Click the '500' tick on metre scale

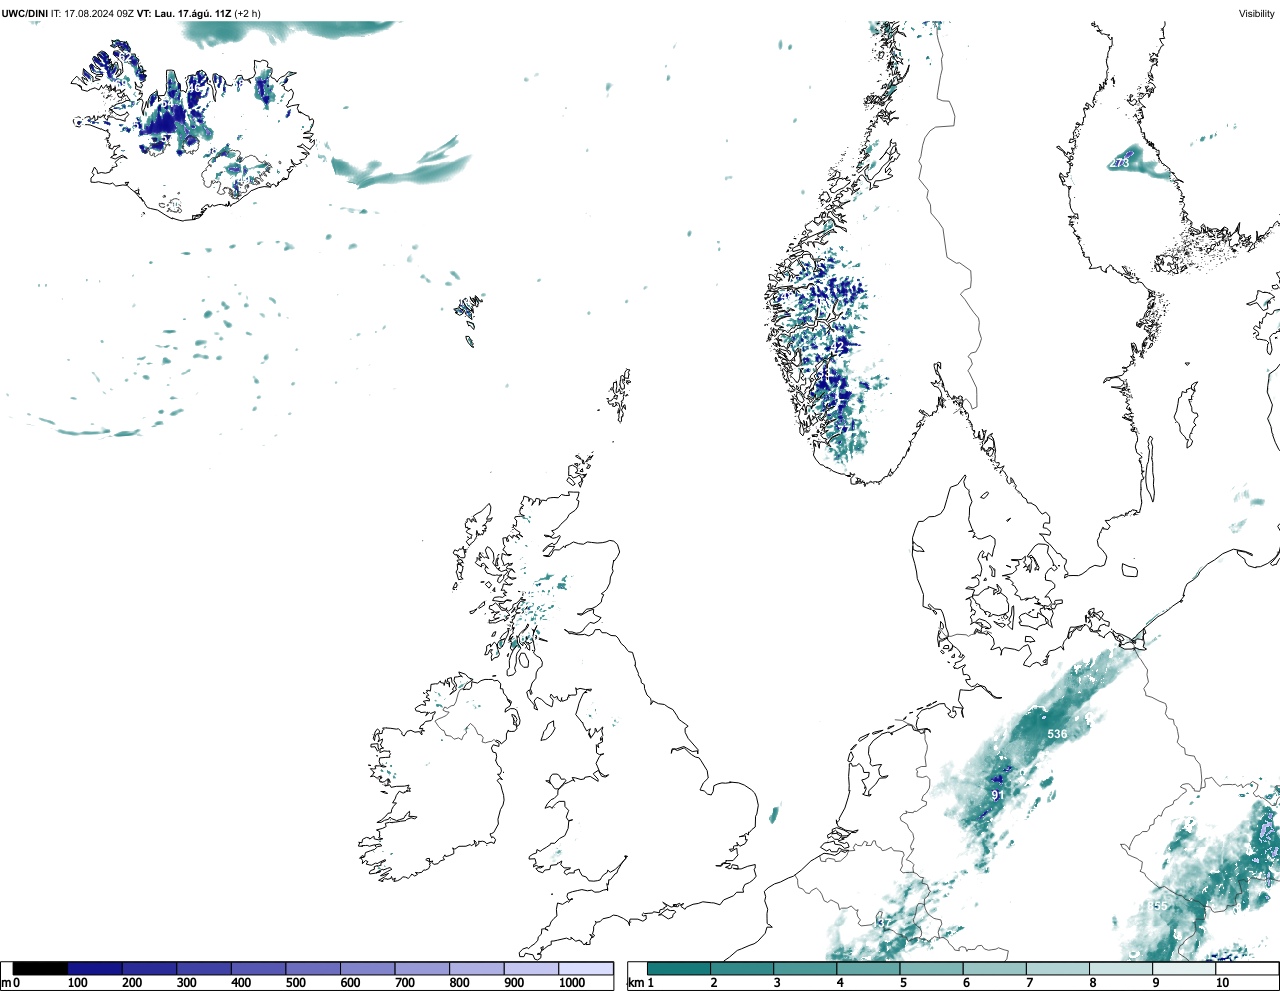click(x=296, y=983)
